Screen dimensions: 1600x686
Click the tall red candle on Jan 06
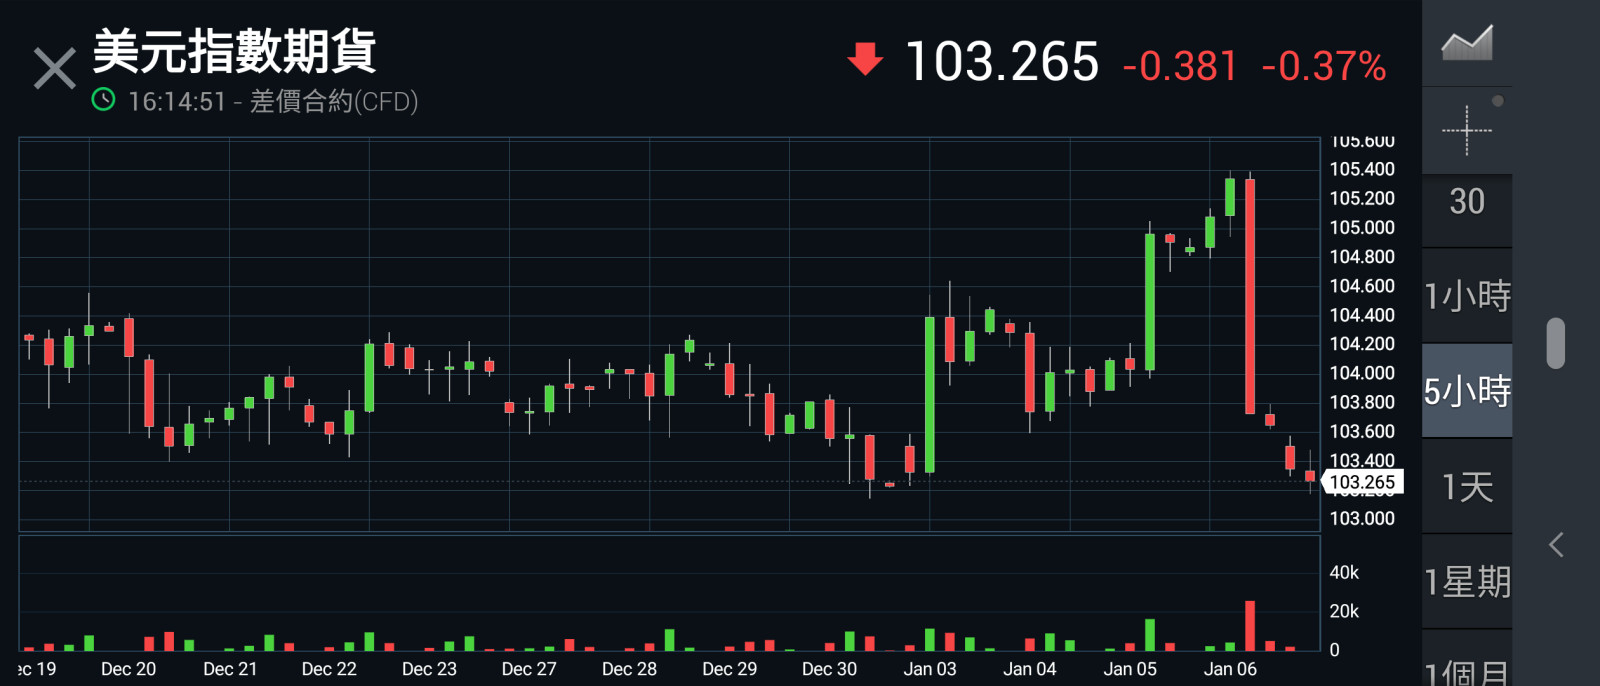pos(1250,296)
